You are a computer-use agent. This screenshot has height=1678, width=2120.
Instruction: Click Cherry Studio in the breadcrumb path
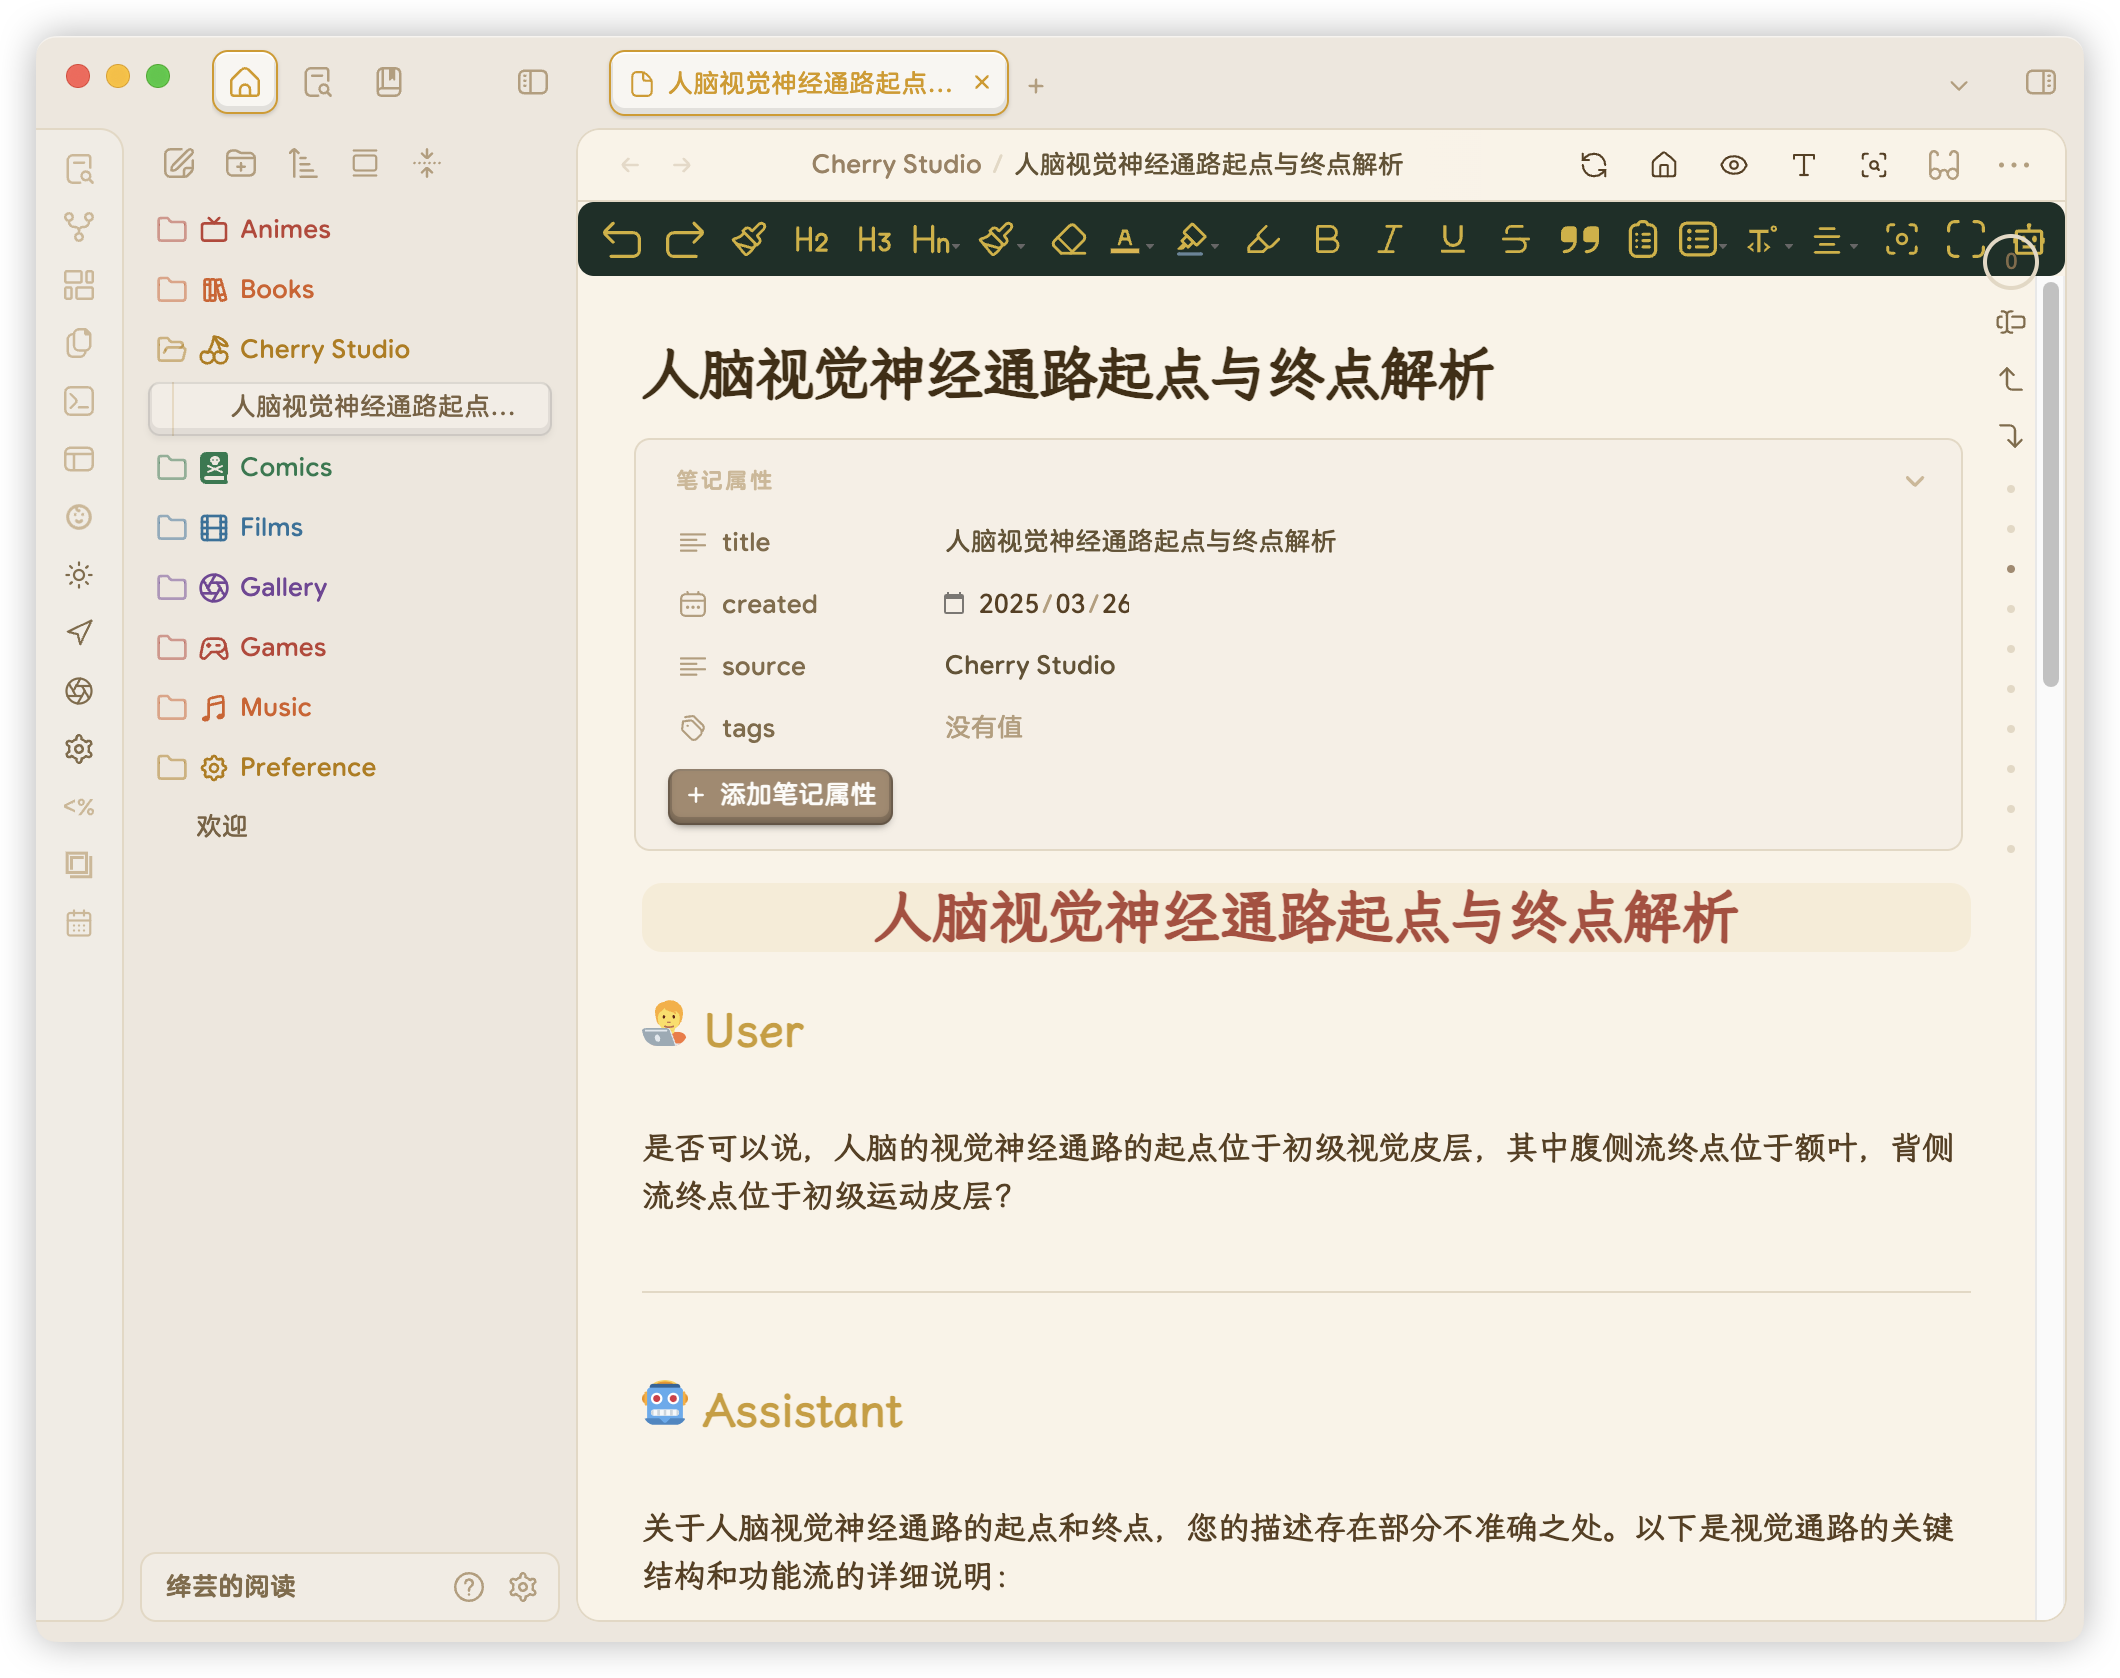click(x=896, y=165)
